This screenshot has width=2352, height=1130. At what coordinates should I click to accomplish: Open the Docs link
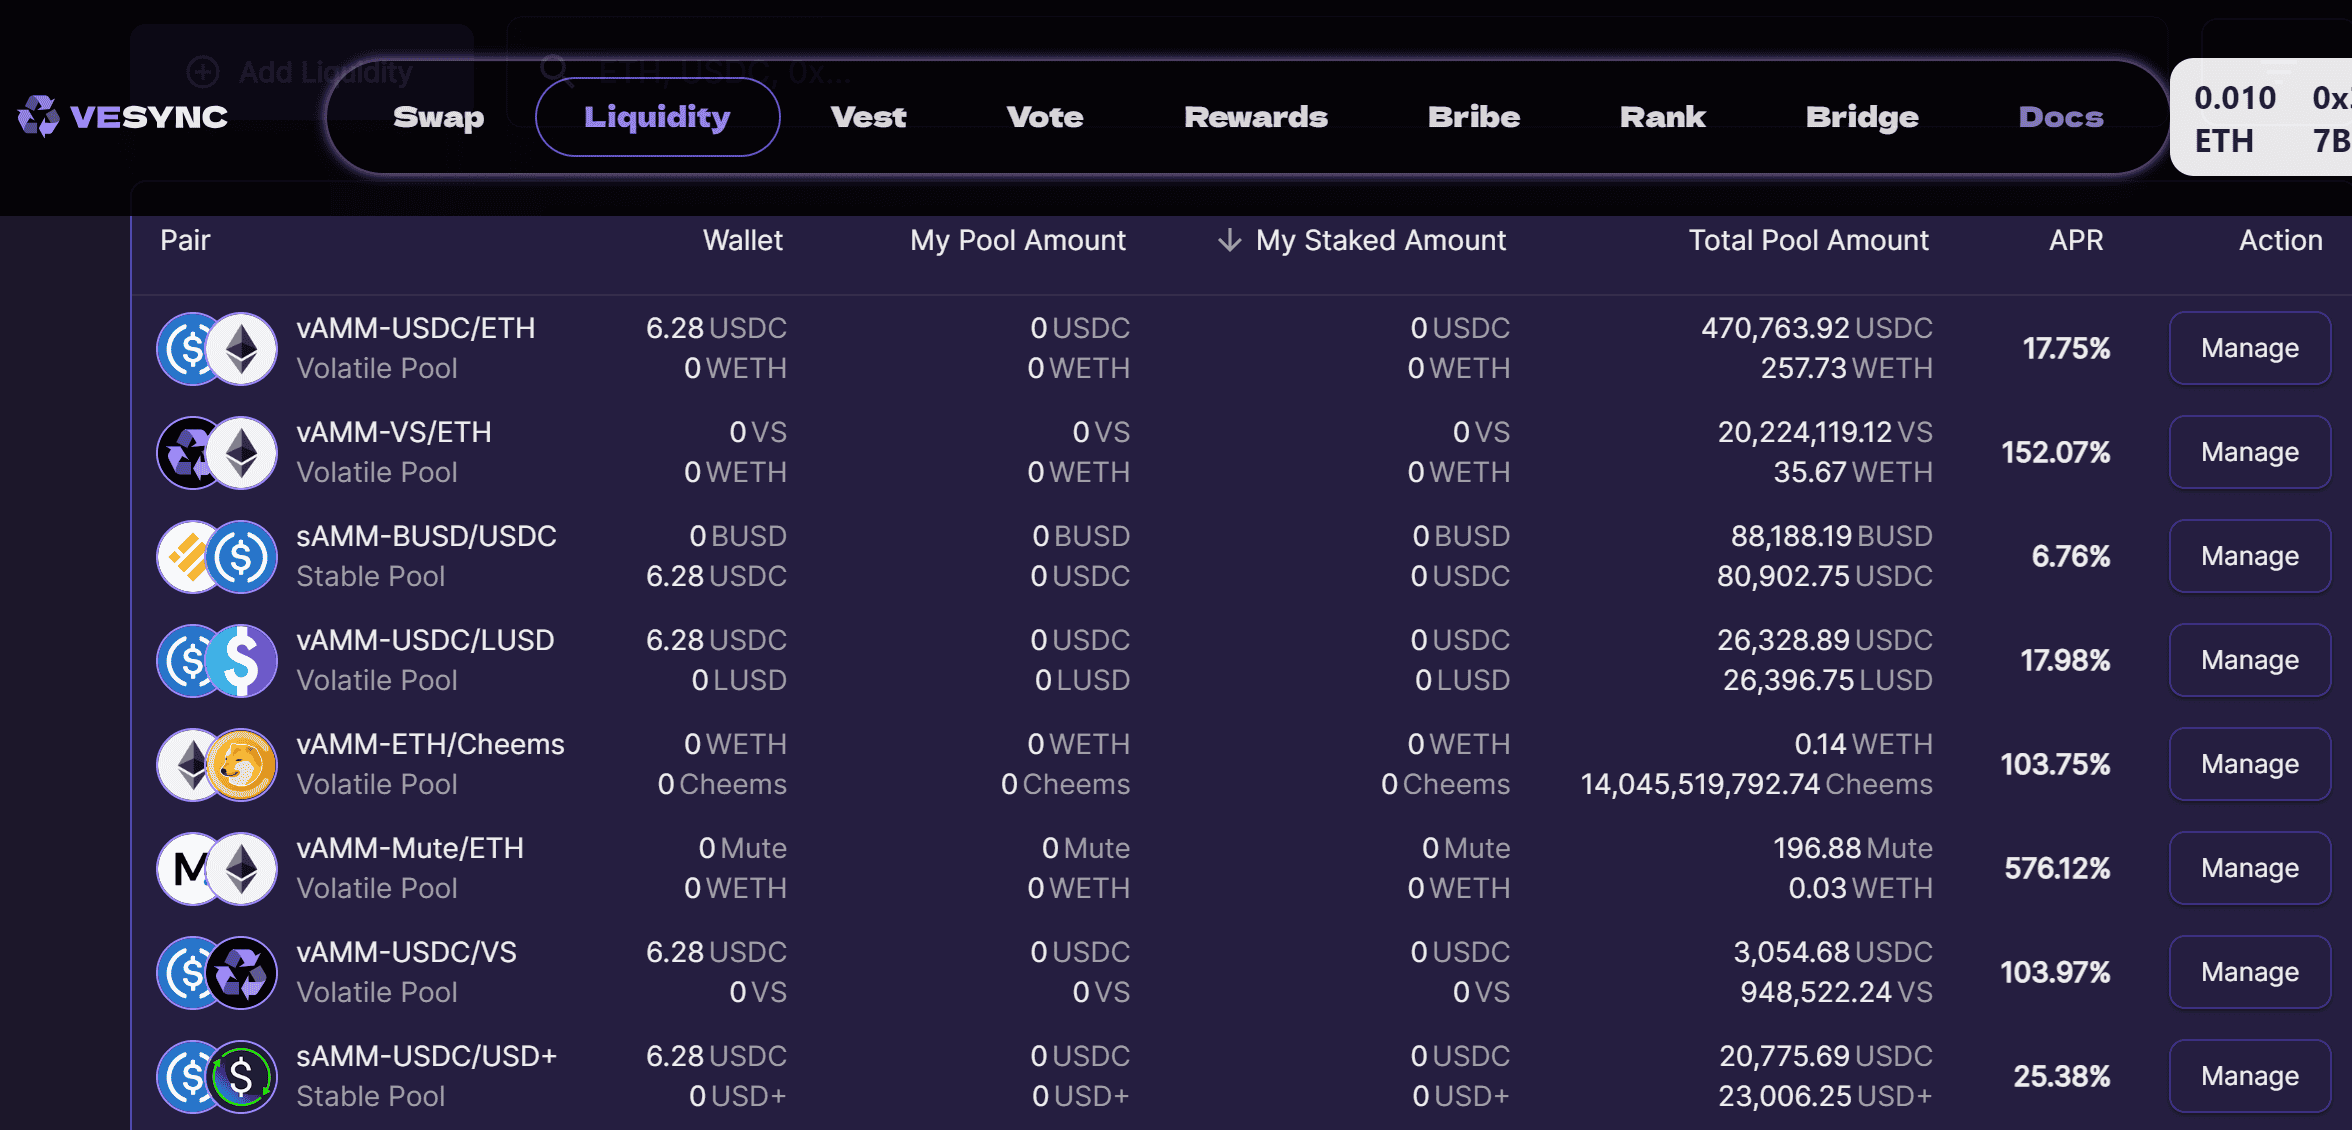(2061, 117)
